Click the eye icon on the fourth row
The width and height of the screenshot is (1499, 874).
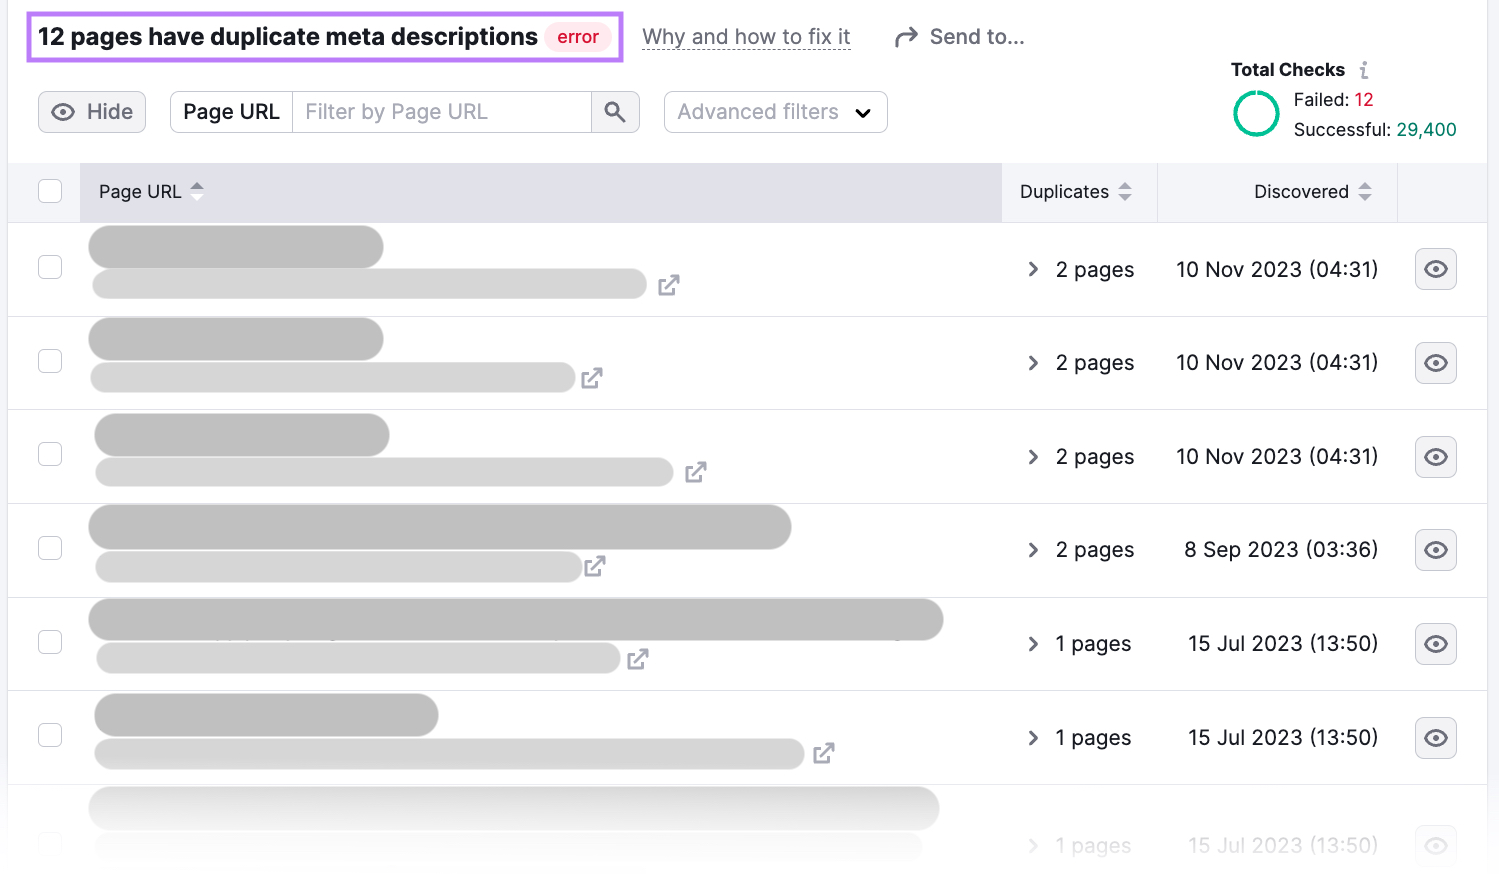[x=1435, y=550]
